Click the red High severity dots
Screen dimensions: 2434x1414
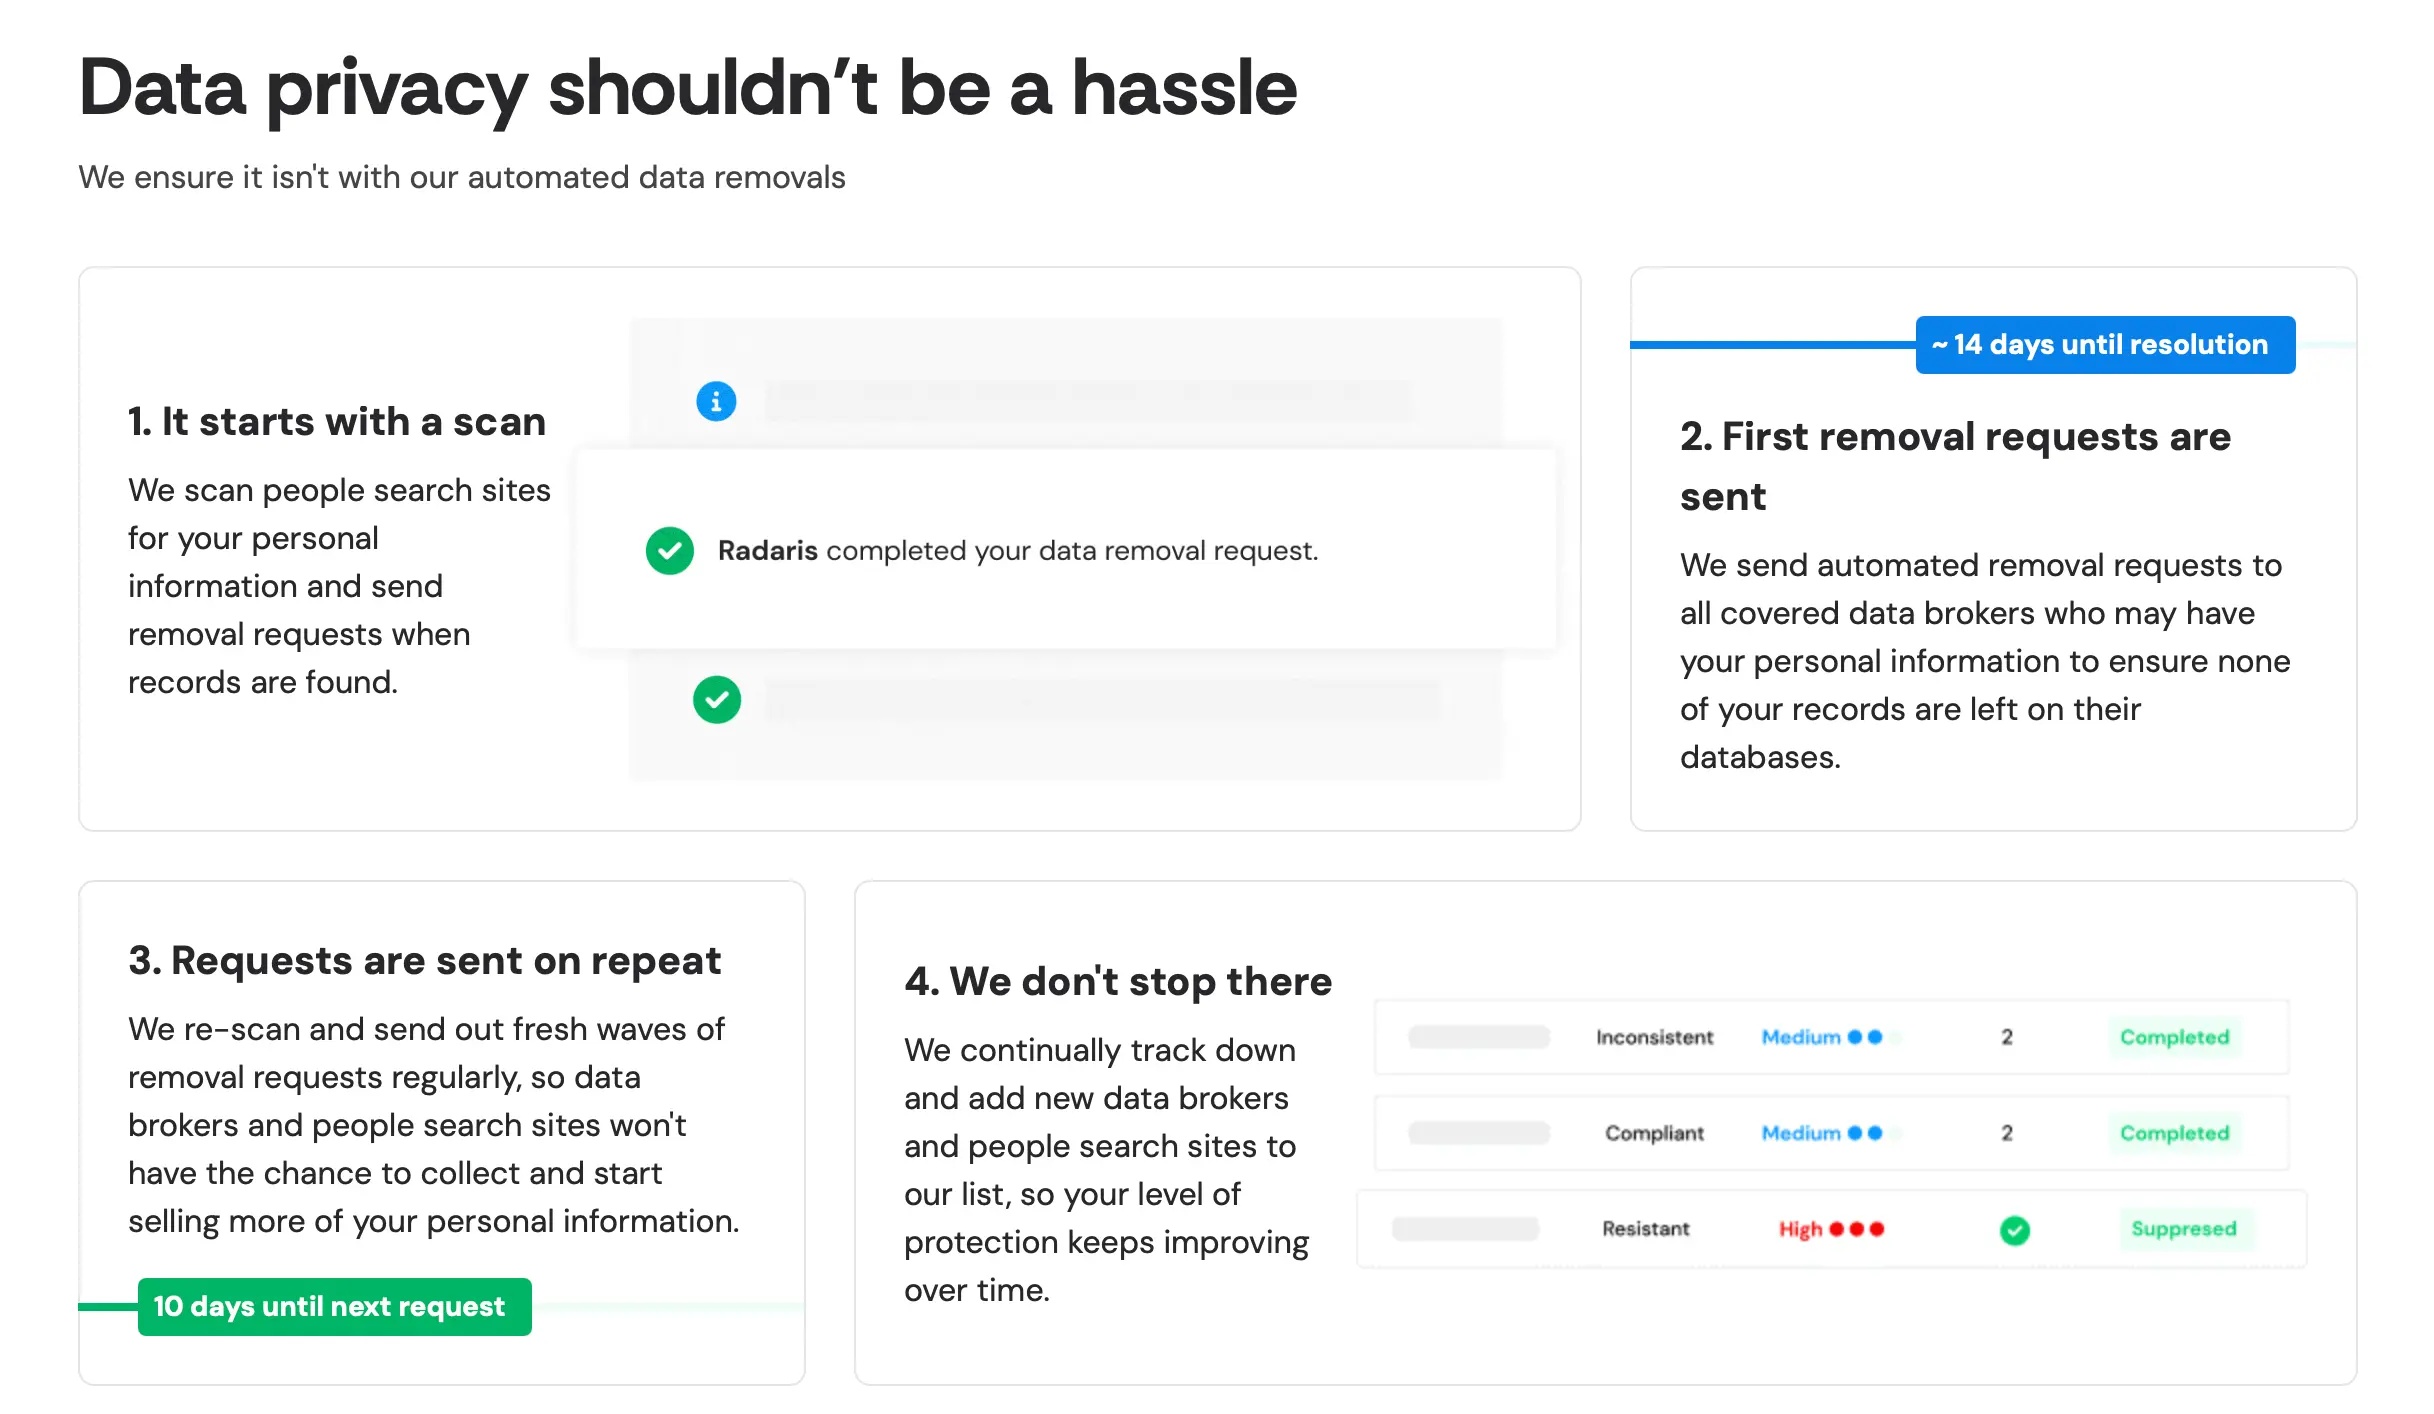pos(1856,1229)
